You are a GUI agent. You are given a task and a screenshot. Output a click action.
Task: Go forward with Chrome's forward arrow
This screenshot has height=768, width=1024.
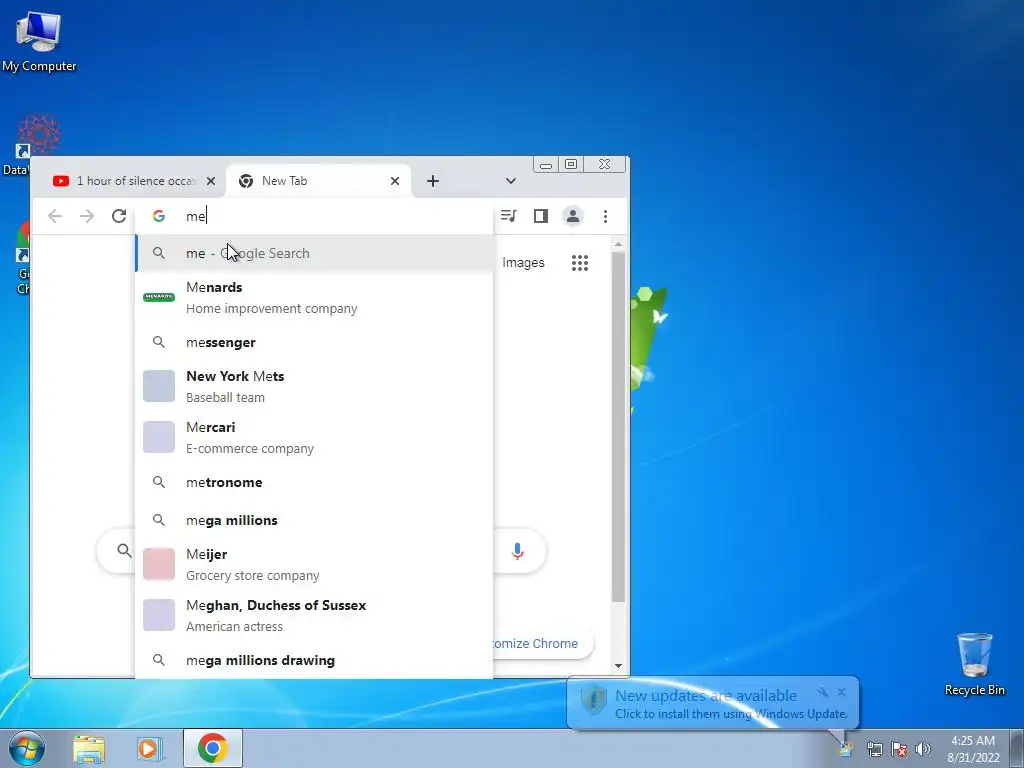87,216
